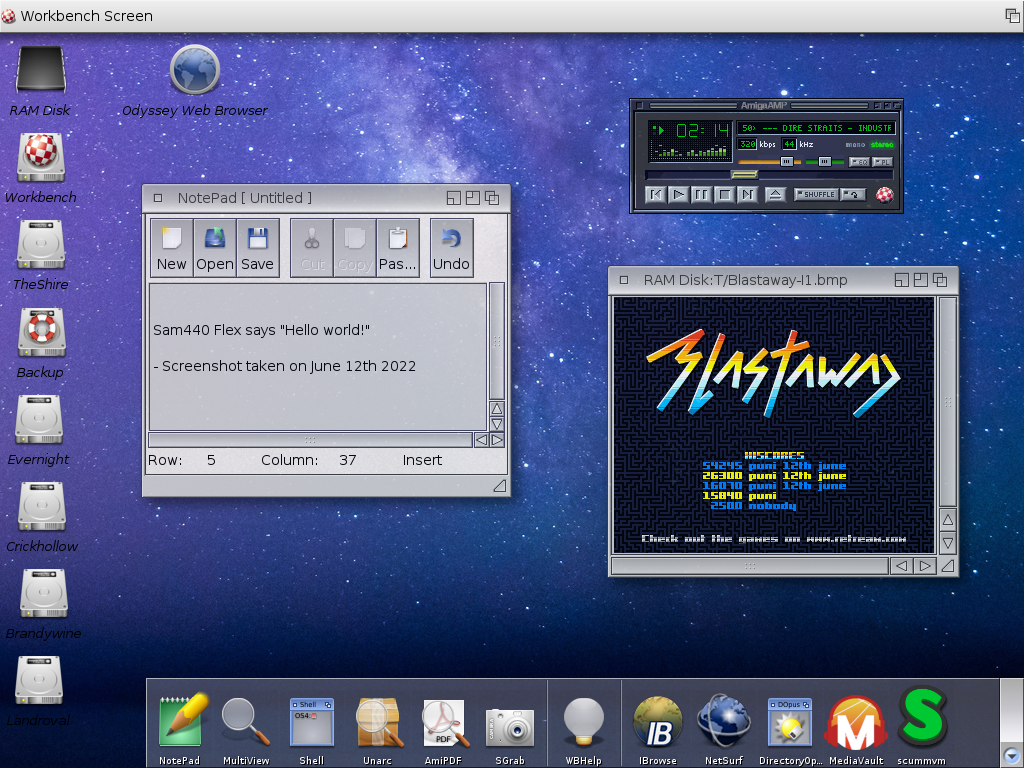Screen dimensions: 1024x768
Task: Click NotePad horizontal scroll right arrow
Action: [x=497, y=440]
